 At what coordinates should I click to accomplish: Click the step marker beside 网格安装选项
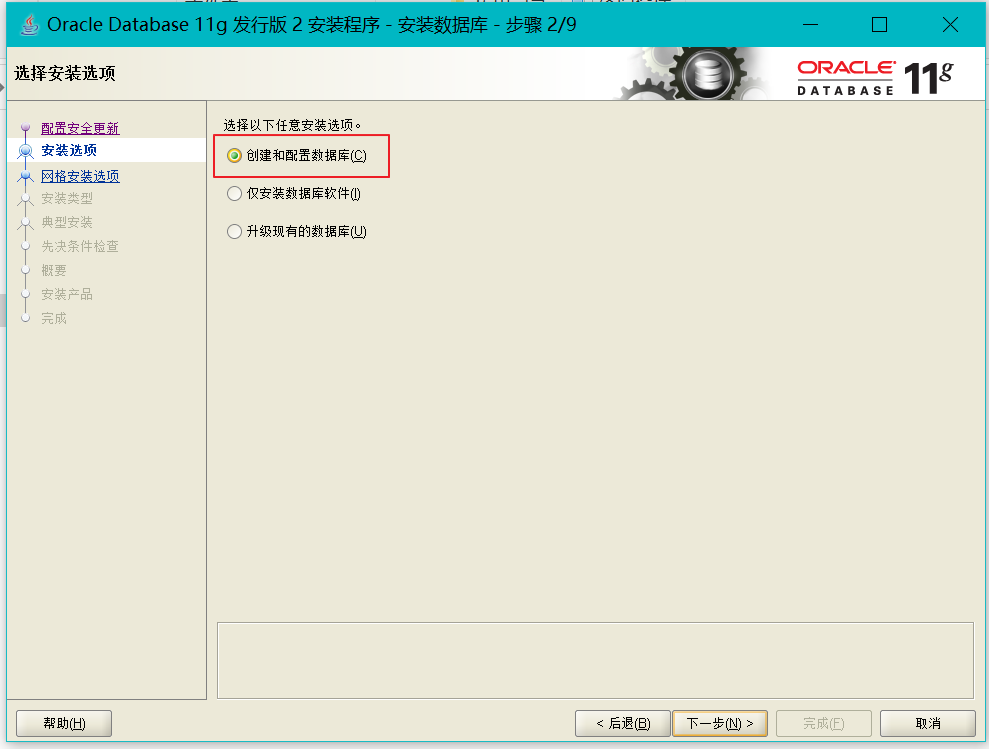tap(25, 176)
